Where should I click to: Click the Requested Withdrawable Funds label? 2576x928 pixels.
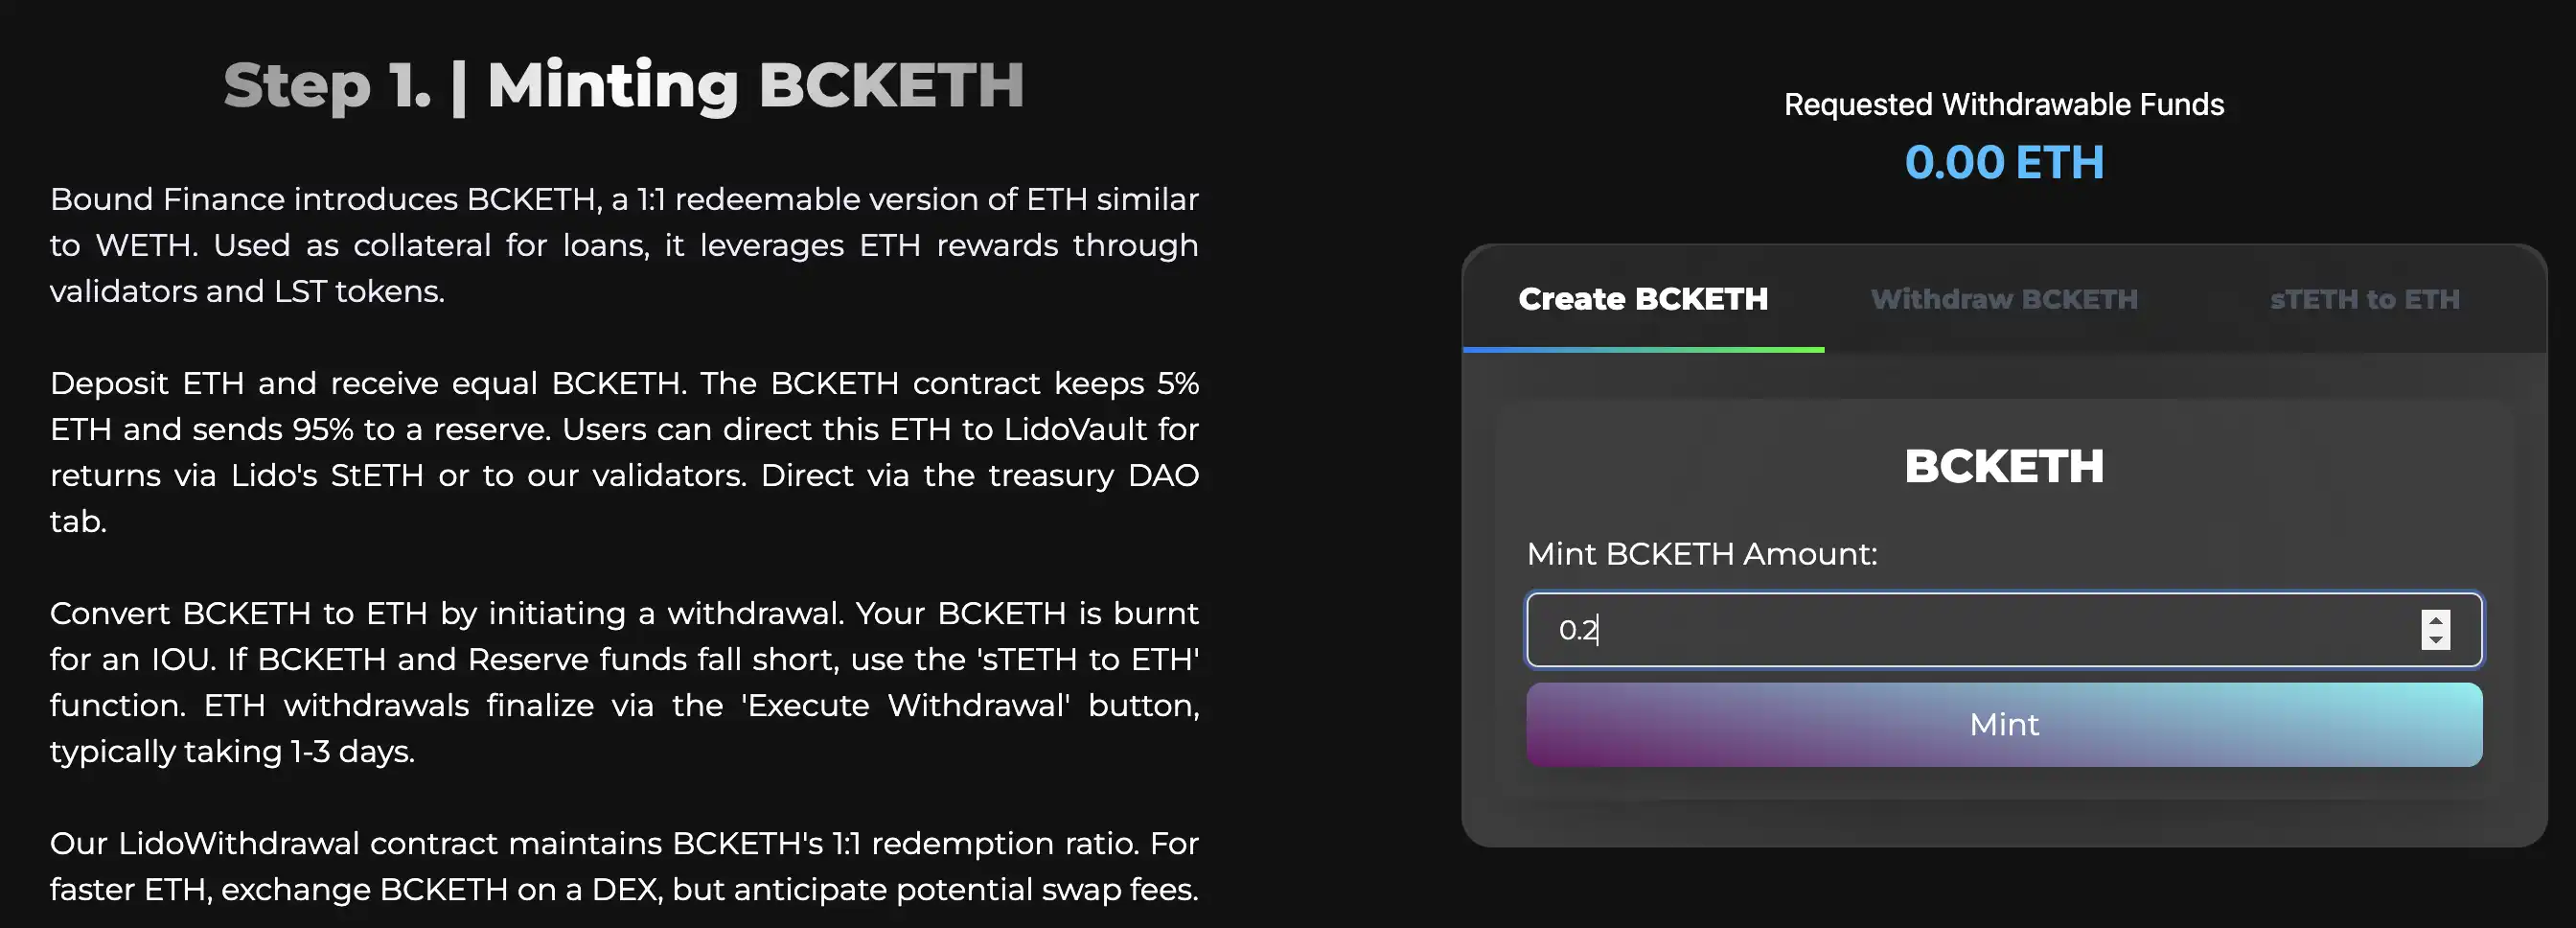click(x=2004, y=104)
